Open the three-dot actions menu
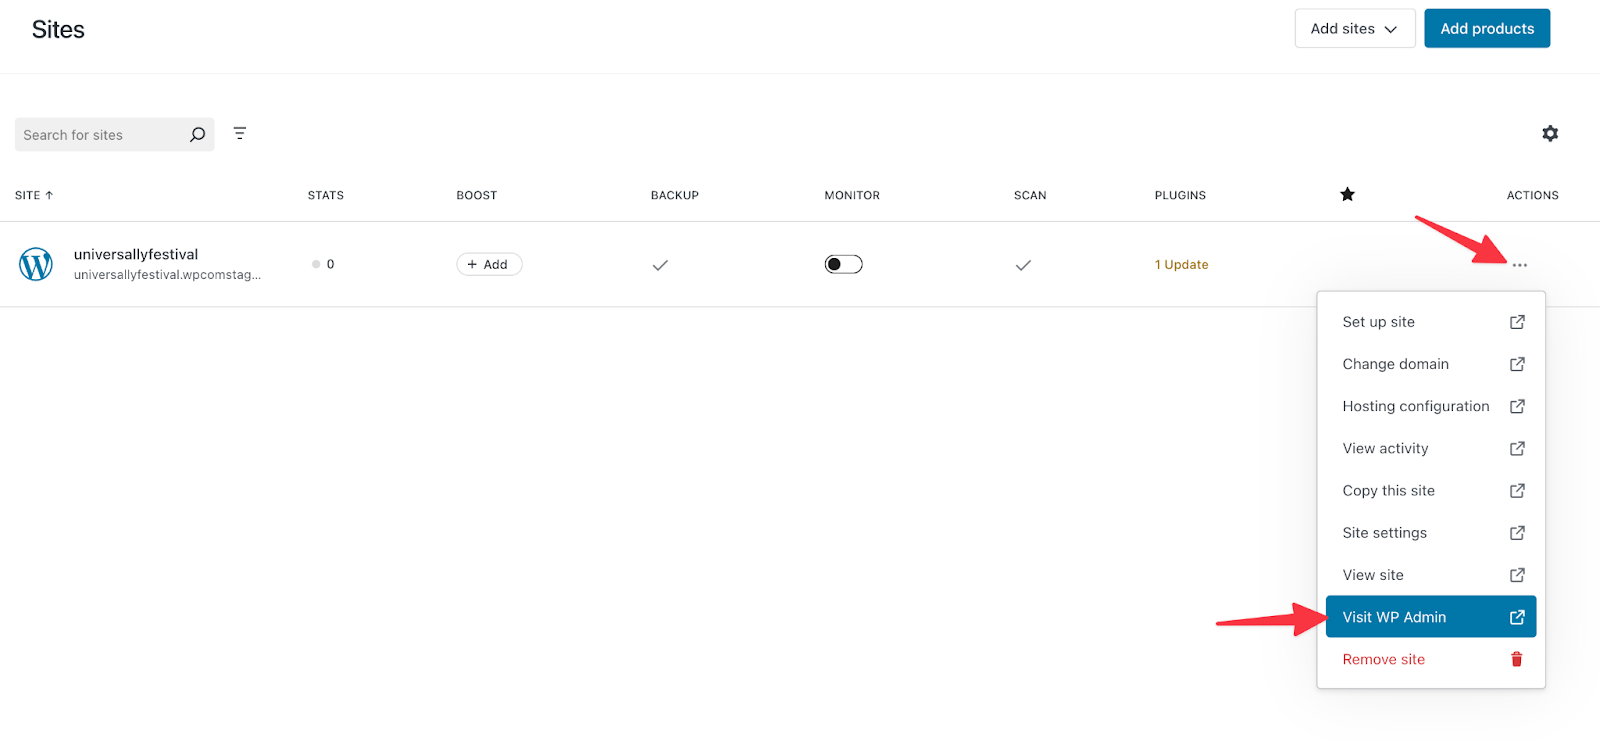1600x741 pixels. [x=1519, y=265]
